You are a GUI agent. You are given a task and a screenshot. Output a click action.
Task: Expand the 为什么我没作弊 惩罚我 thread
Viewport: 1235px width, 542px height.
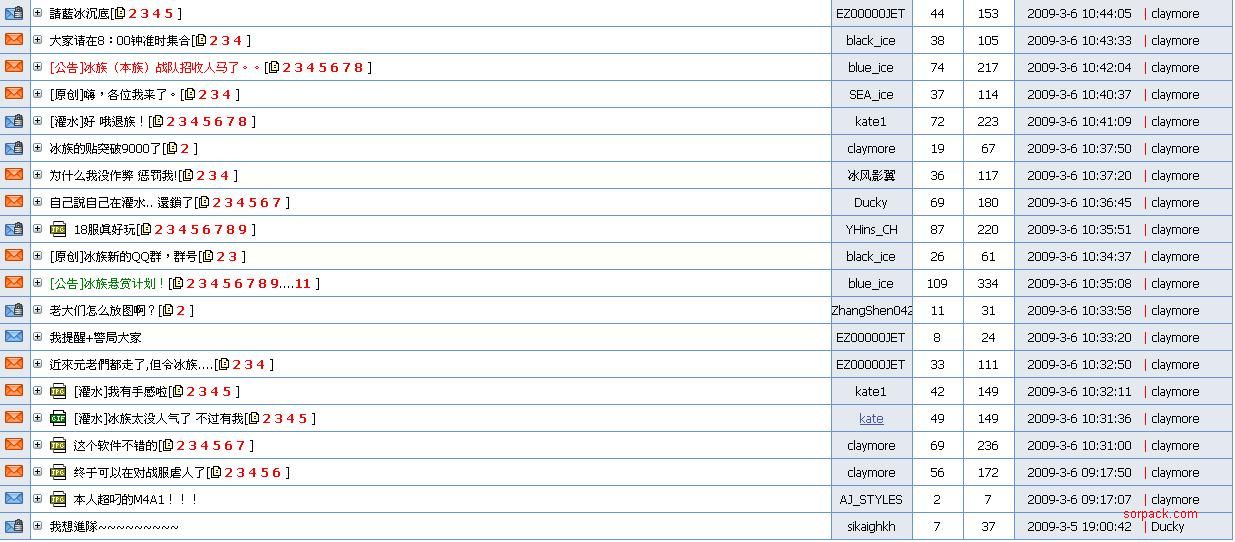click(x=38, y=175)
